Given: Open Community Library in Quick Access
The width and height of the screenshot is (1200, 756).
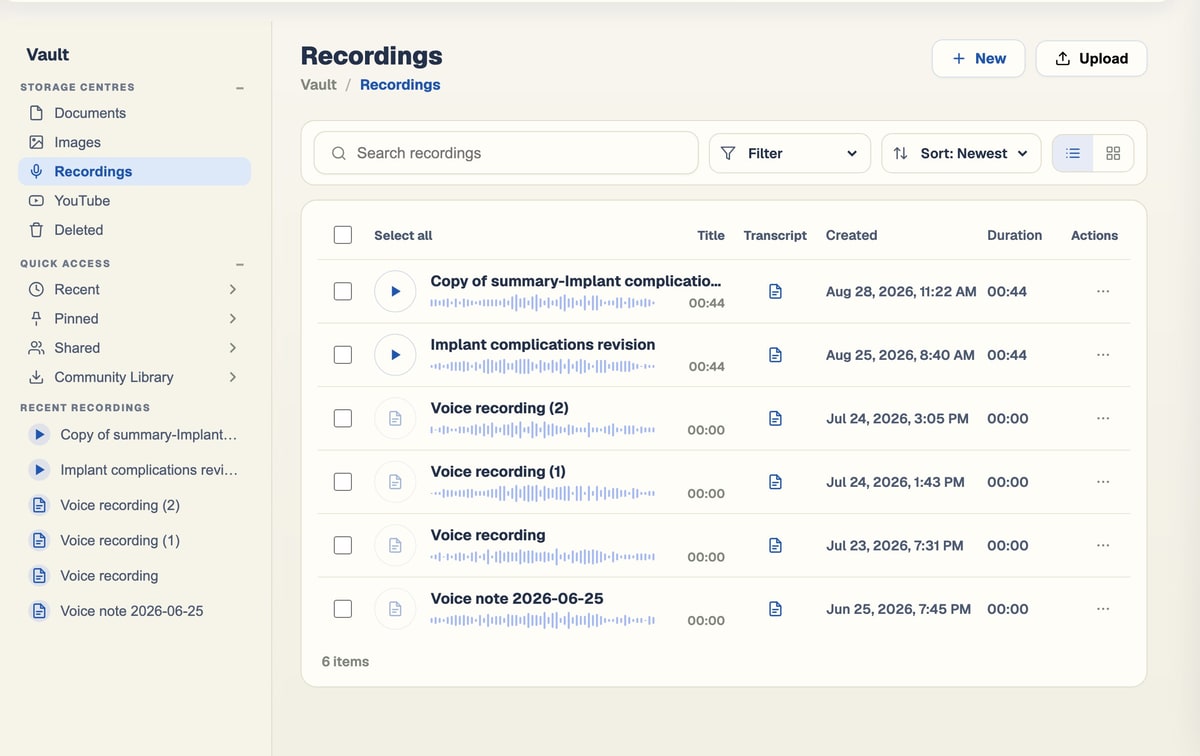Looking at the screenshot, I should click(134, 377).
